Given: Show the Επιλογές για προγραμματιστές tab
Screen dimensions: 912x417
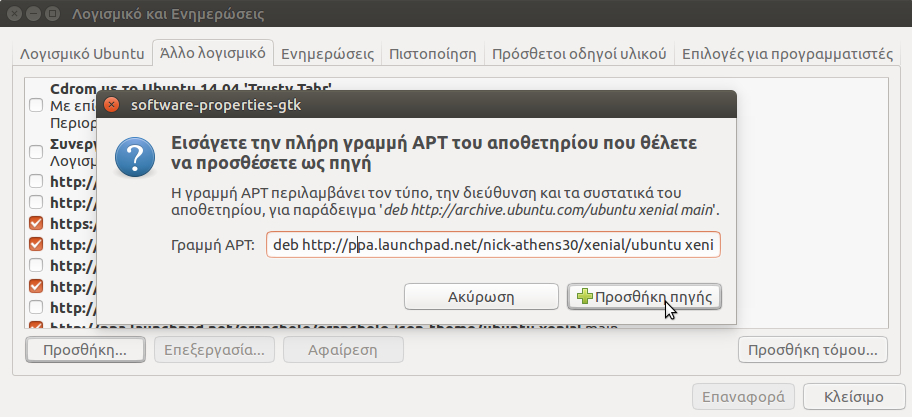Looking at the screenshot, I should click(x=786, y=53).
